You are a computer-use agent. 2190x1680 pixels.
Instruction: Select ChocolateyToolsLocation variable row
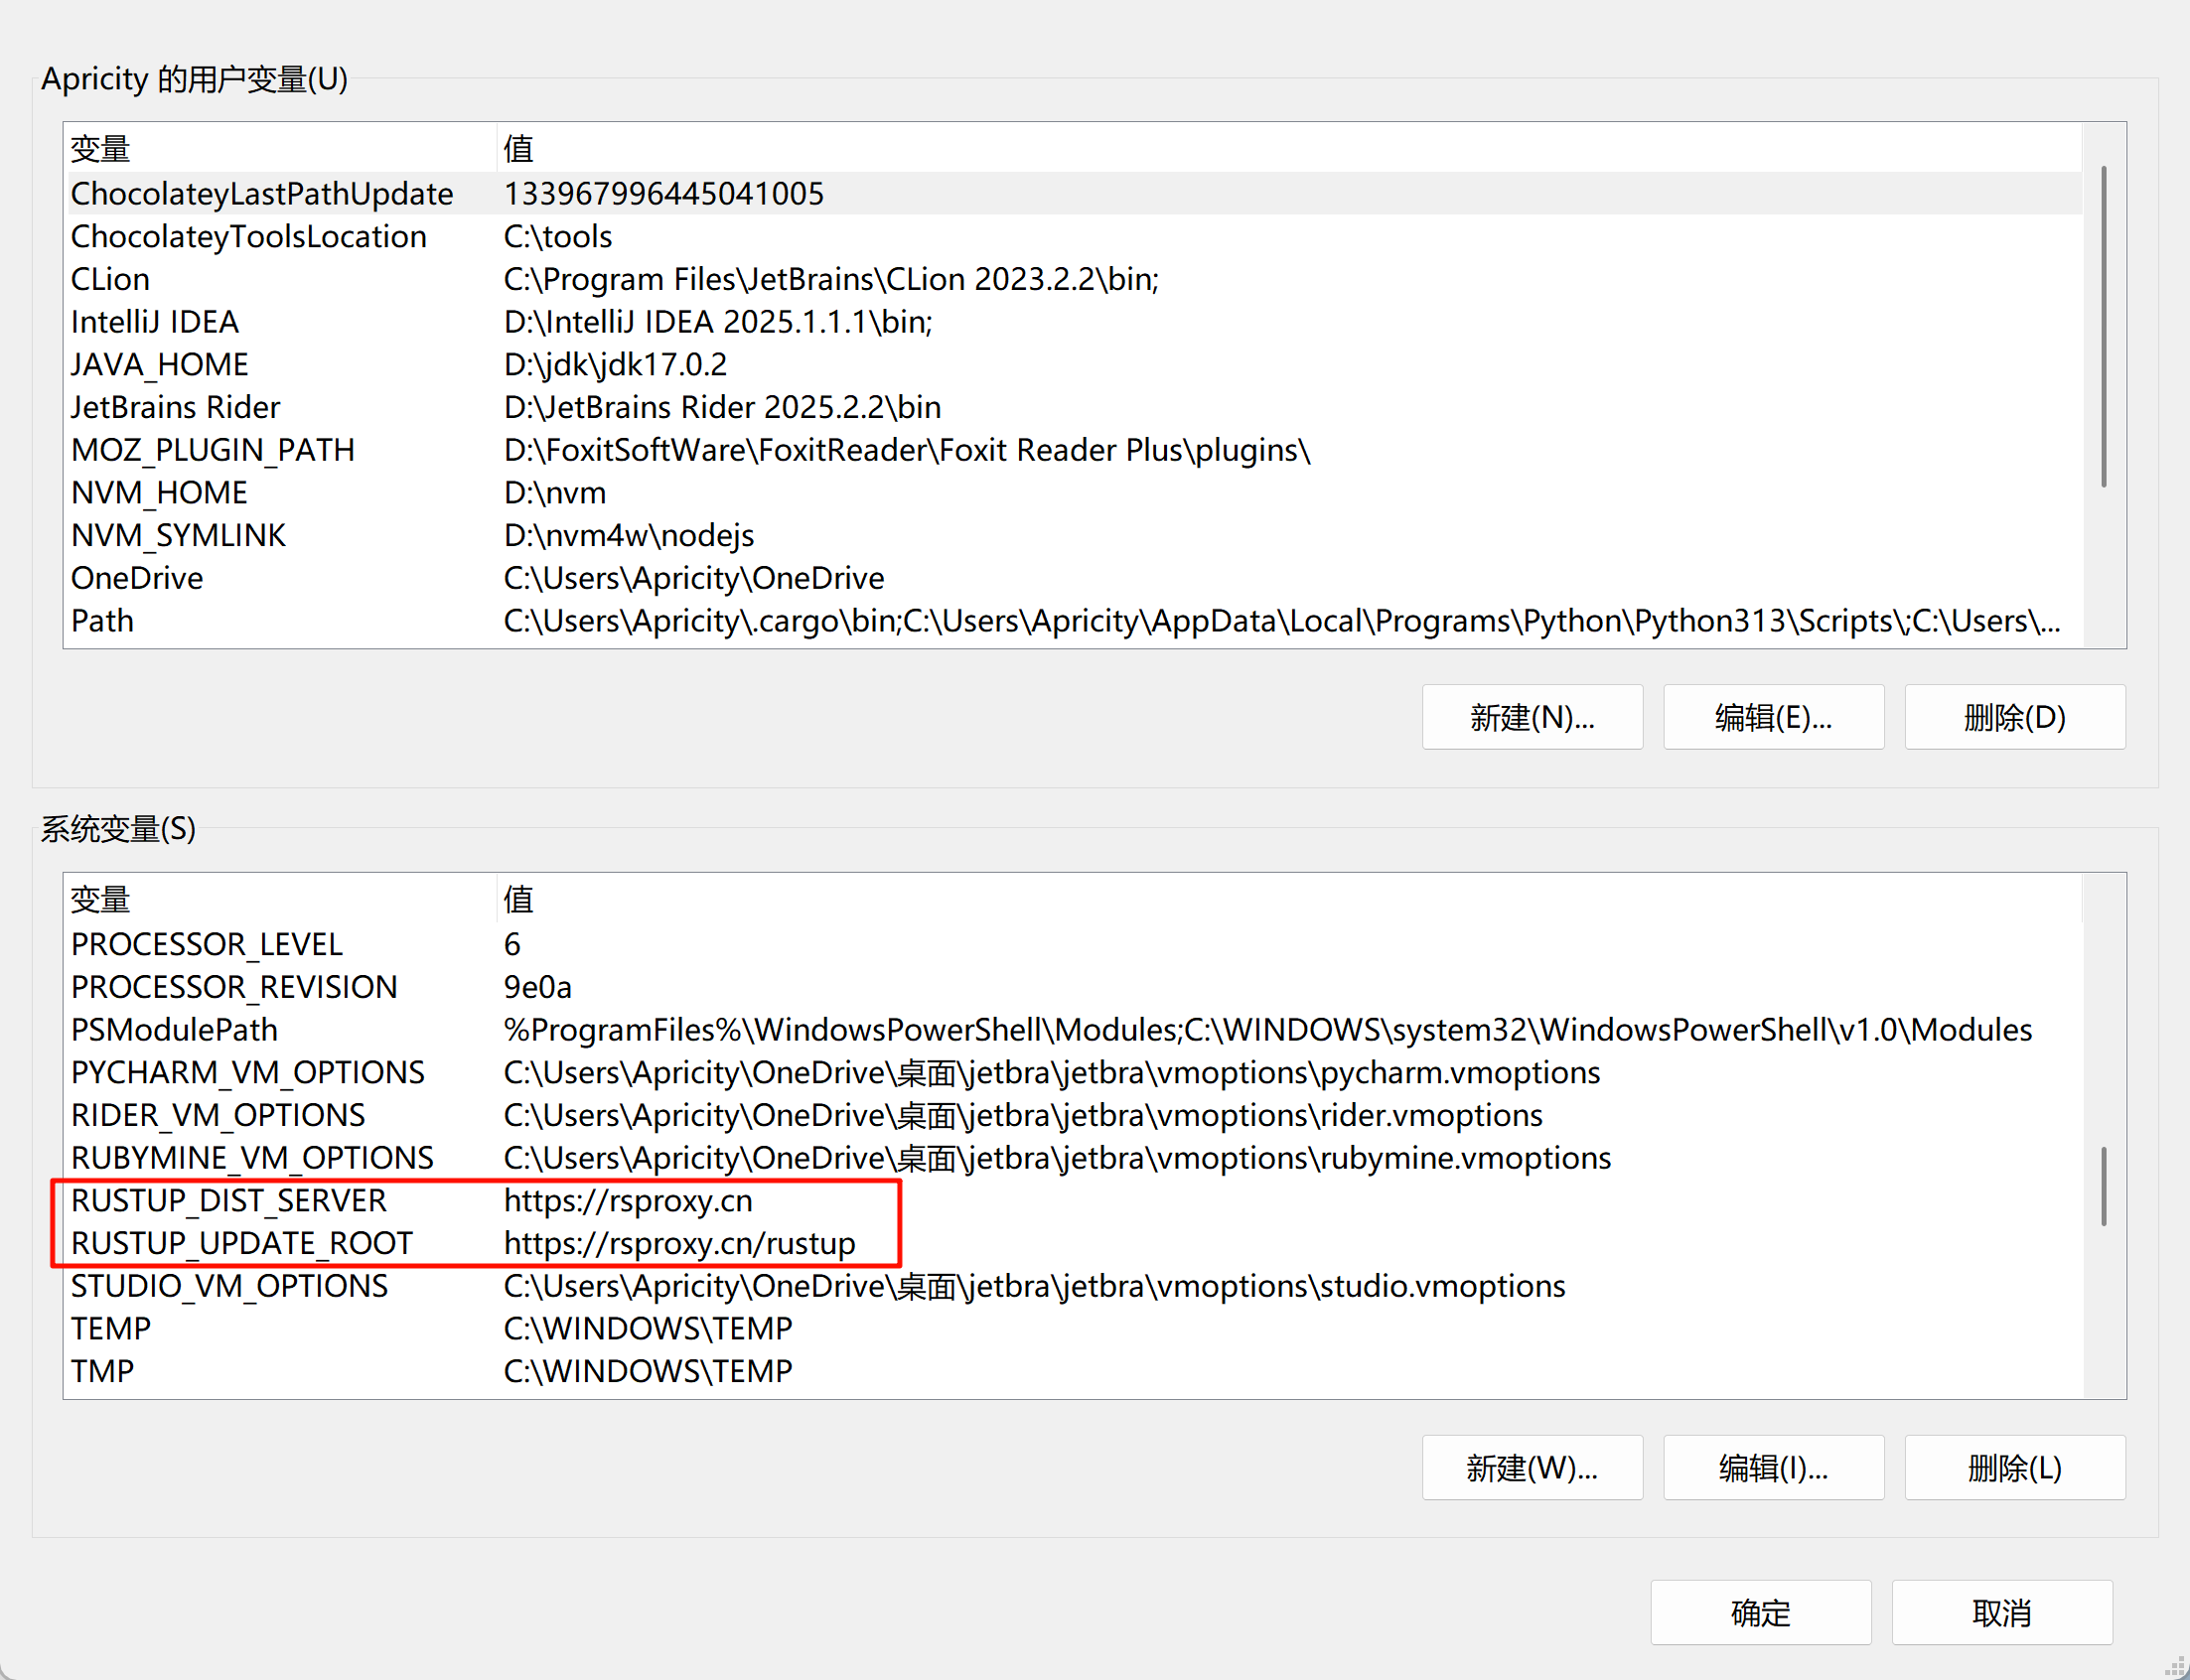point(249,237)
